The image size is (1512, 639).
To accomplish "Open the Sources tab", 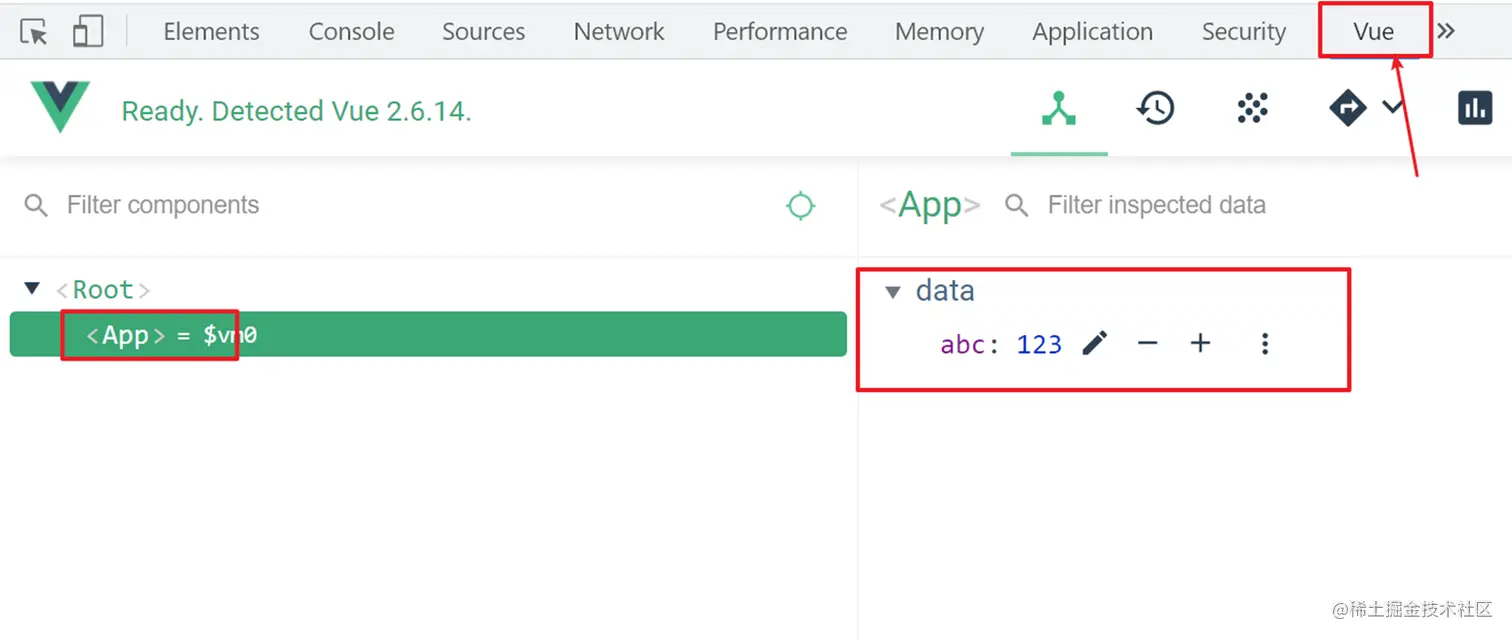I will [483, 32].
